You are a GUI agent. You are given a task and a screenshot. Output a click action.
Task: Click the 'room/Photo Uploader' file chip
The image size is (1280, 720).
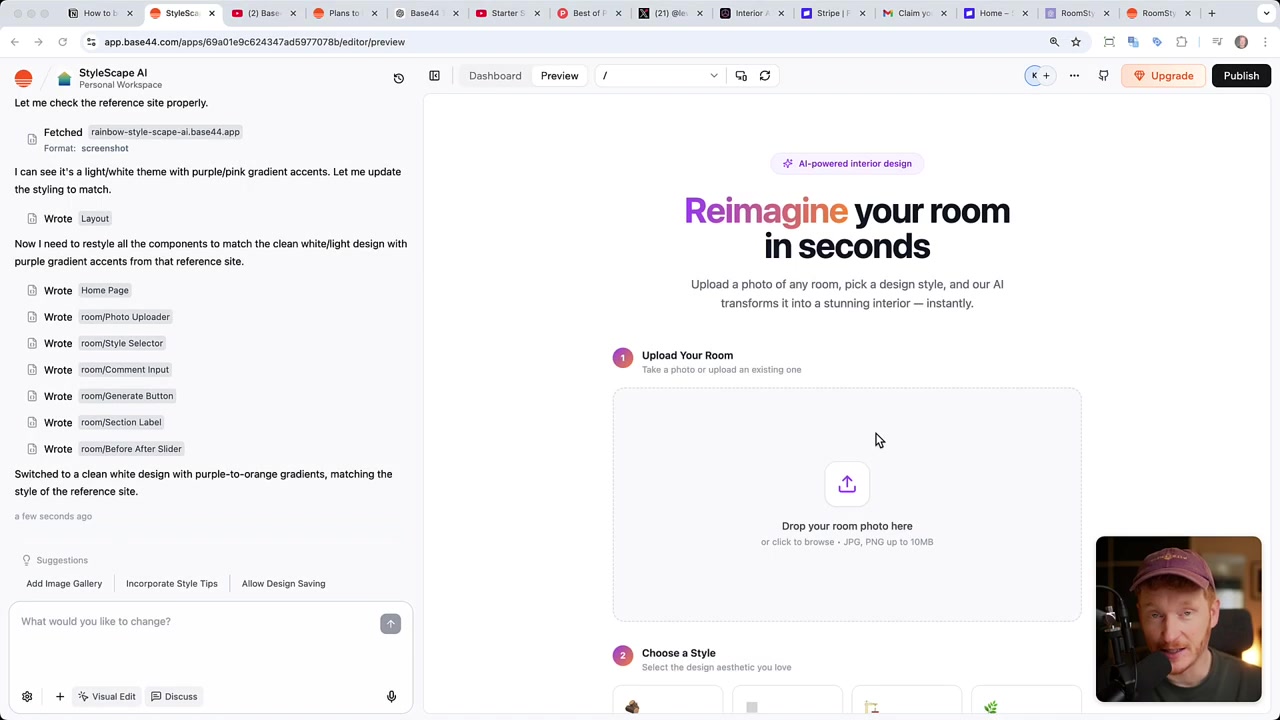125,317
